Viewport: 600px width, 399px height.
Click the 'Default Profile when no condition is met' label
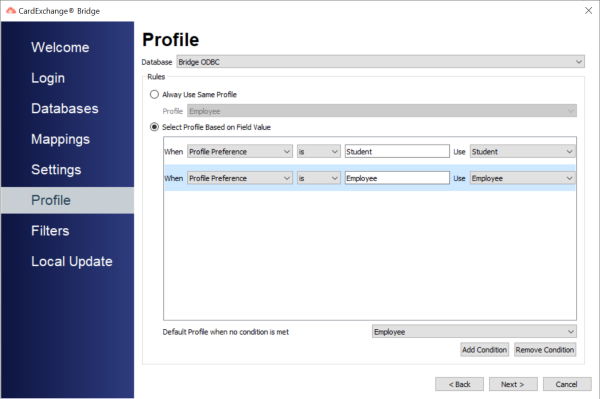pyautogui.click(x=226, y=332)
